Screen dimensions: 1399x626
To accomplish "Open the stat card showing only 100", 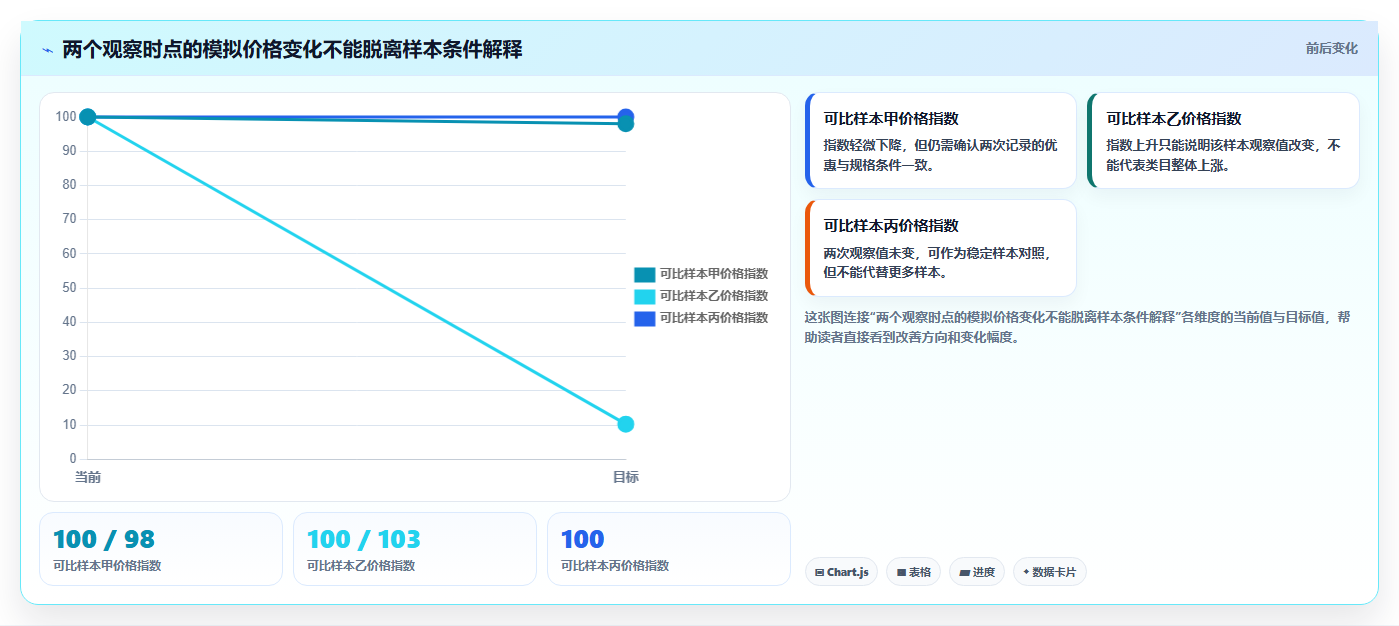I will pyautogui.click(x=669, y=549).
